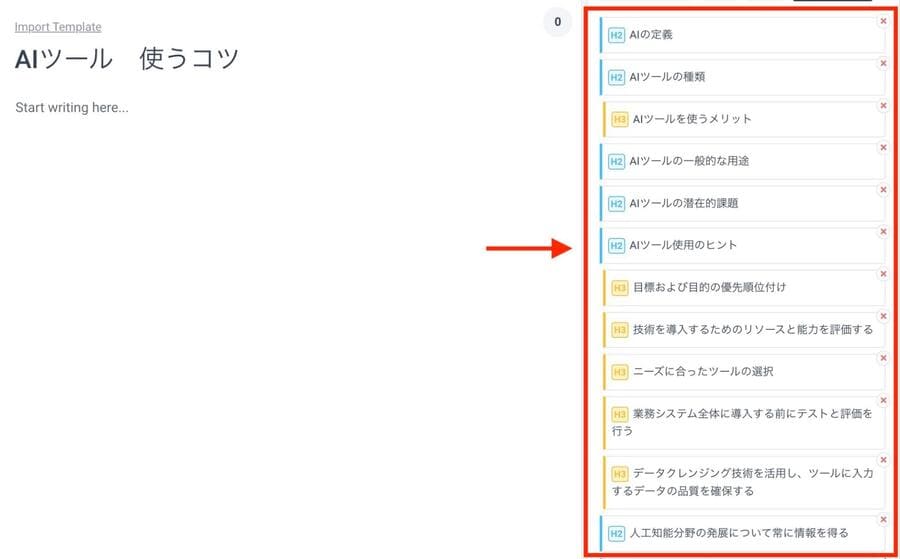Viewport: 900px width, 559px height.
Task: Select the outline text AIツールの一般的な用途
Action: pyautogui.click(x=689, y=161)
